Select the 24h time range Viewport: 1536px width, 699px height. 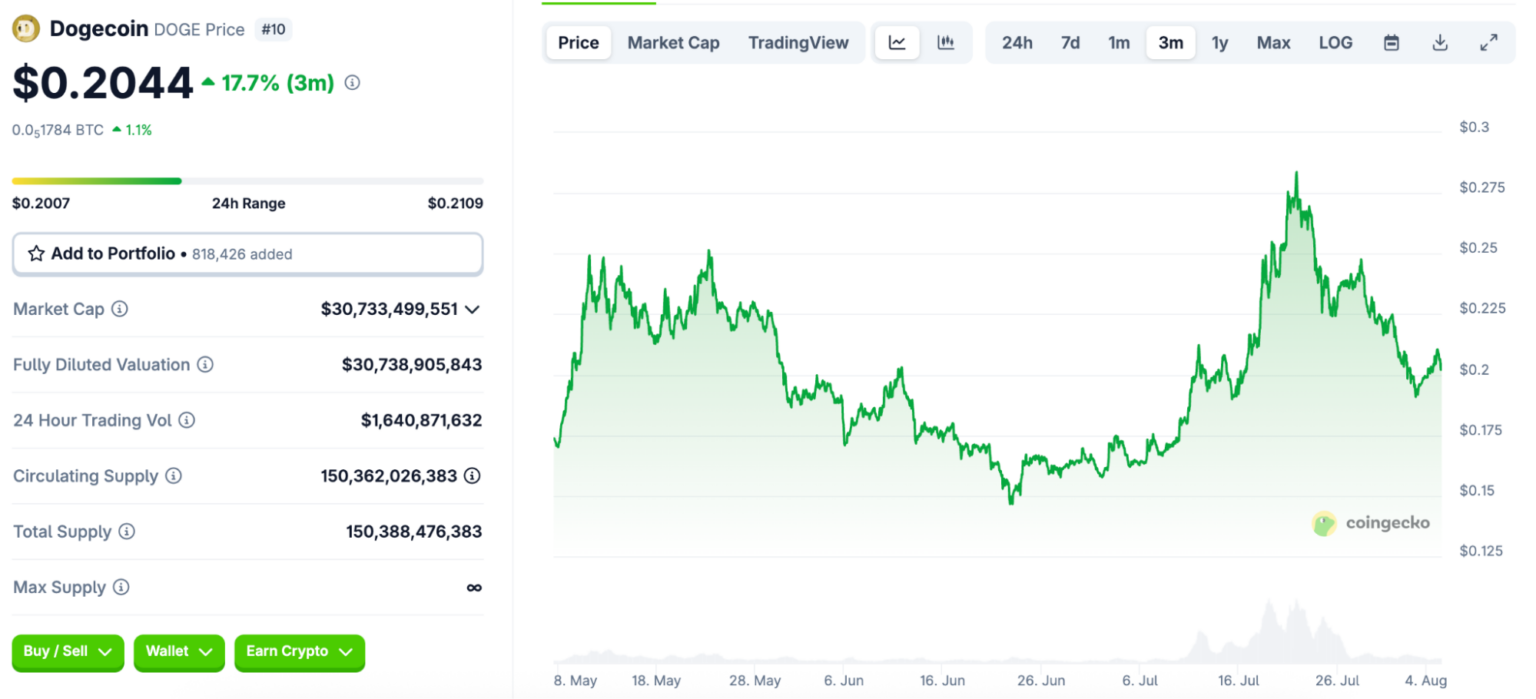1017,43
